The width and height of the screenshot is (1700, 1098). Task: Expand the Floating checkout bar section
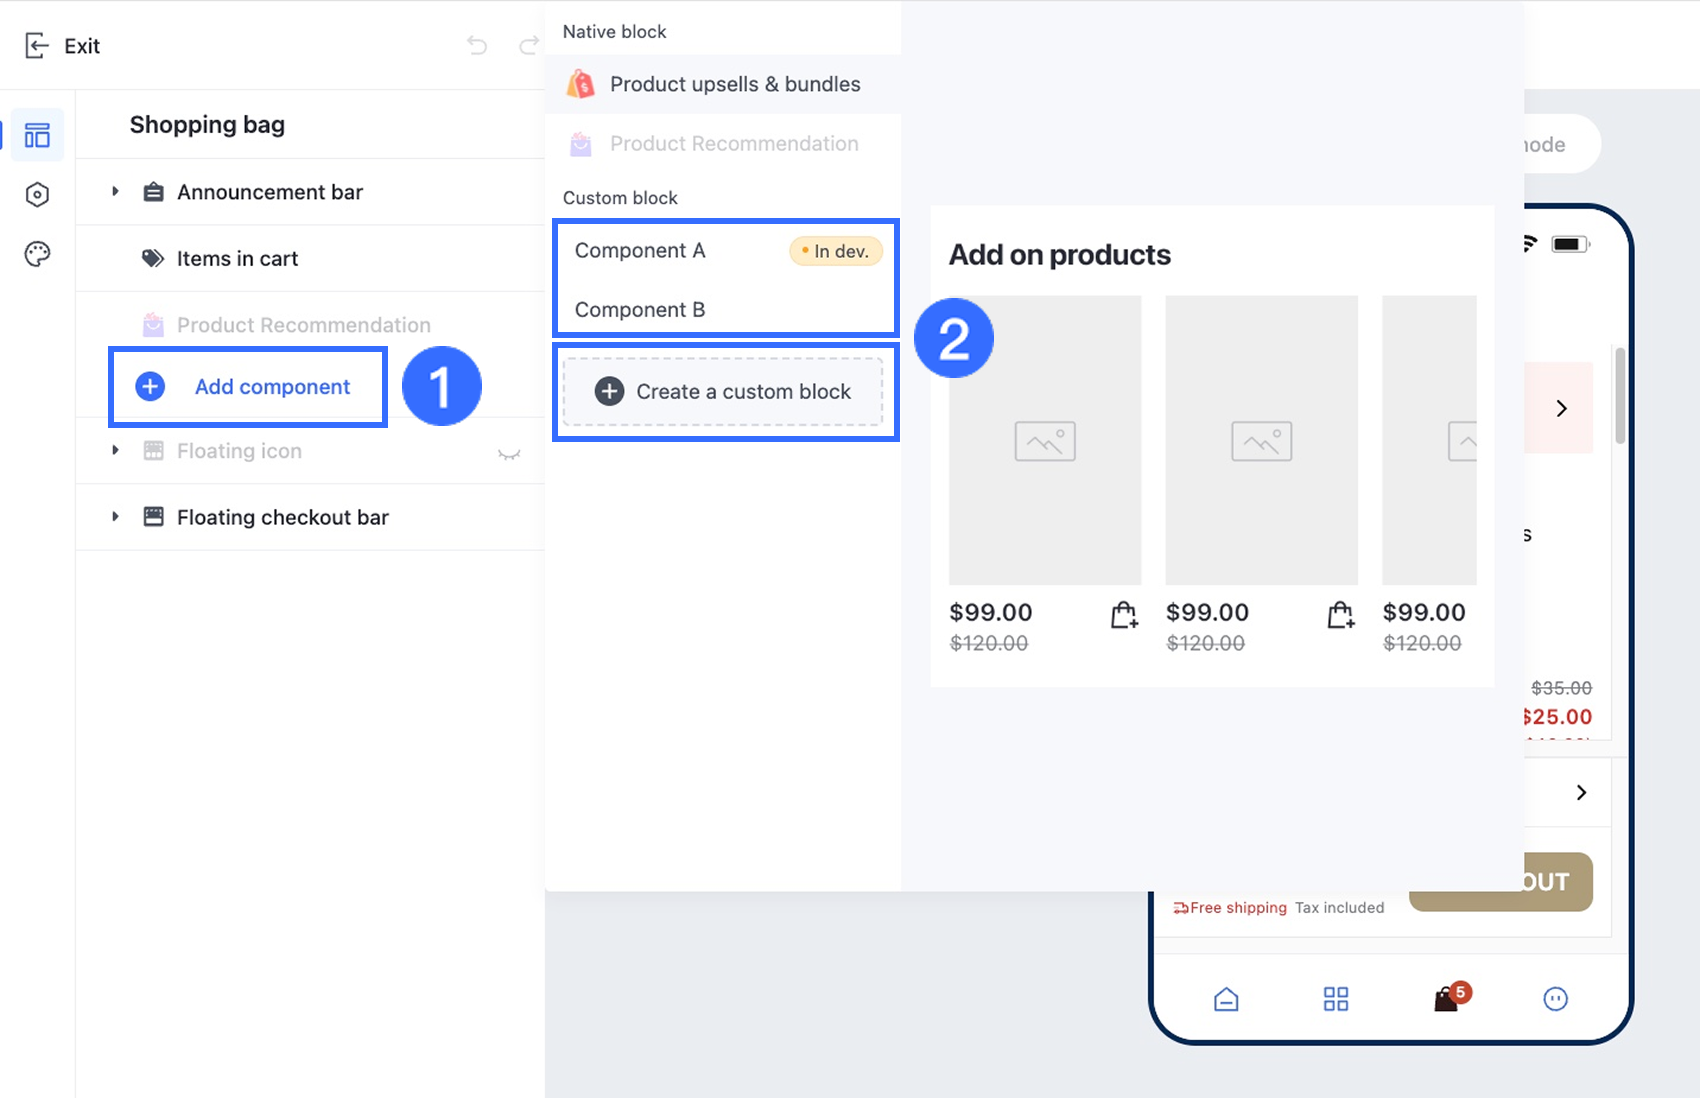tap(115, 517)
